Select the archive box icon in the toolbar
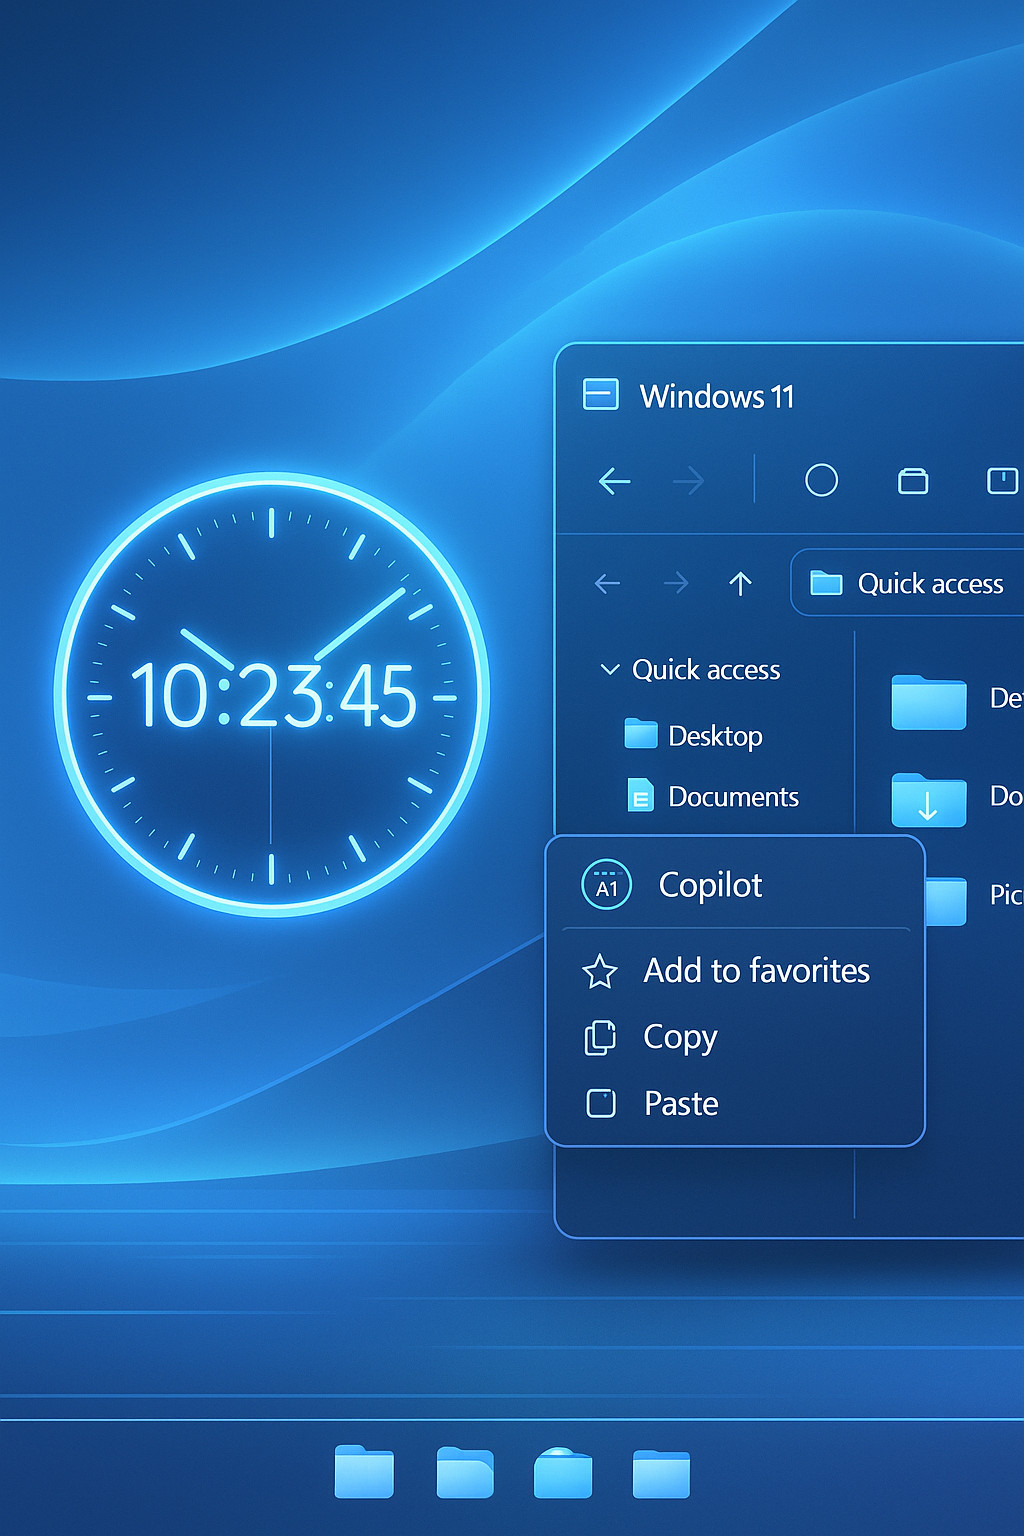Viewport: 1024px width, 1536px height. pos(913,481)
